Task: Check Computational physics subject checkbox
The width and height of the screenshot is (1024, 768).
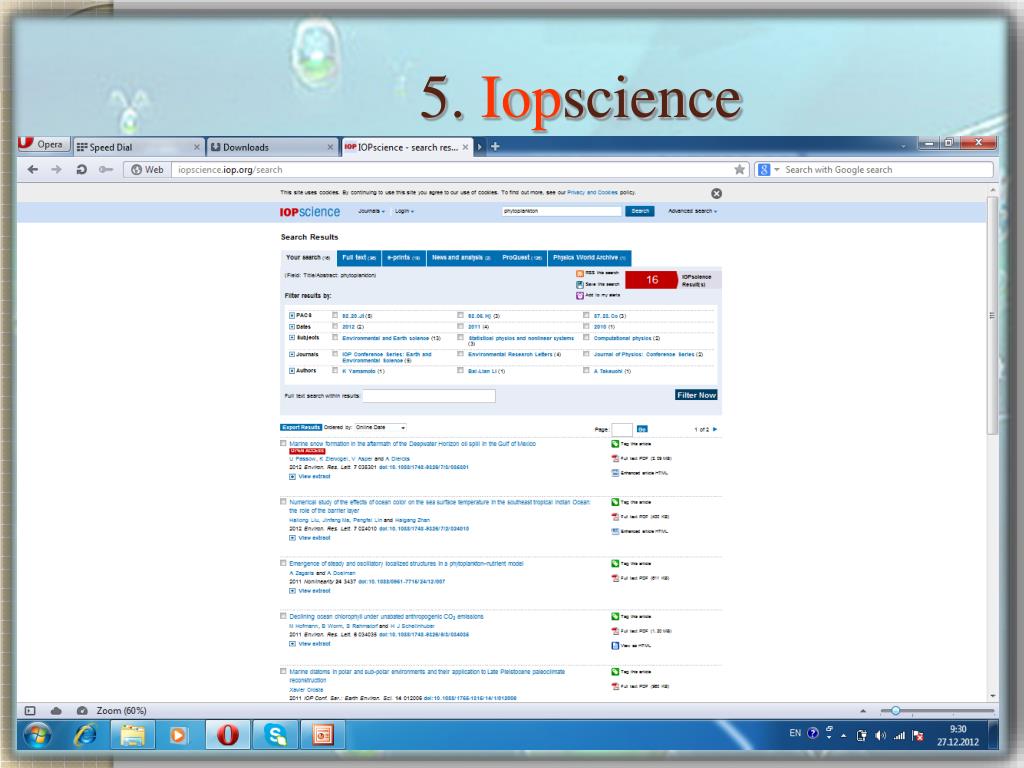Action: [586, 338]
